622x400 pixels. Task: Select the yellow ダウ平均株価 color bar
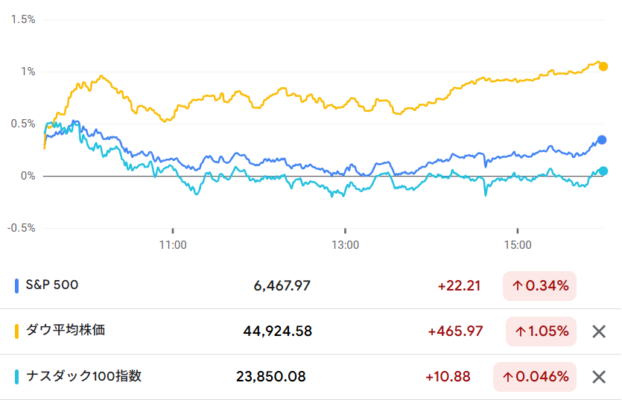pos(17,331)
